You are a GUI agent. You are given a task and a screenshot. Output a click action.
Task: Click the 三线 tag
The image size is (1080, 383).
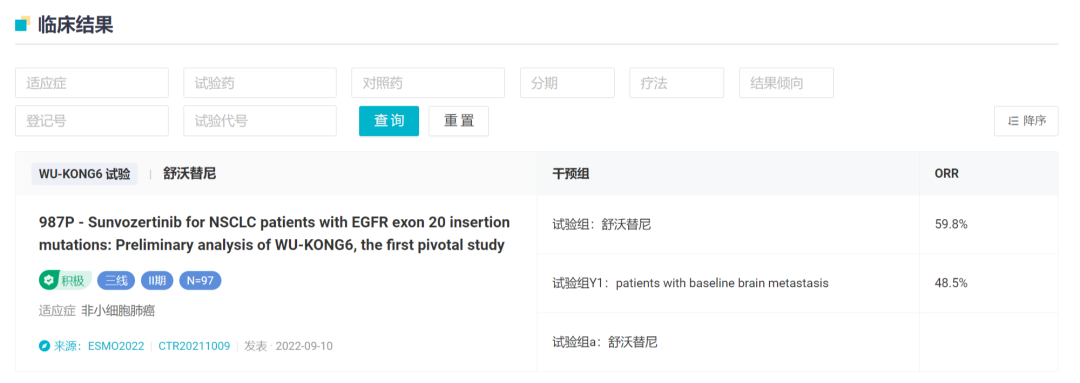click(x=116, y=280)
